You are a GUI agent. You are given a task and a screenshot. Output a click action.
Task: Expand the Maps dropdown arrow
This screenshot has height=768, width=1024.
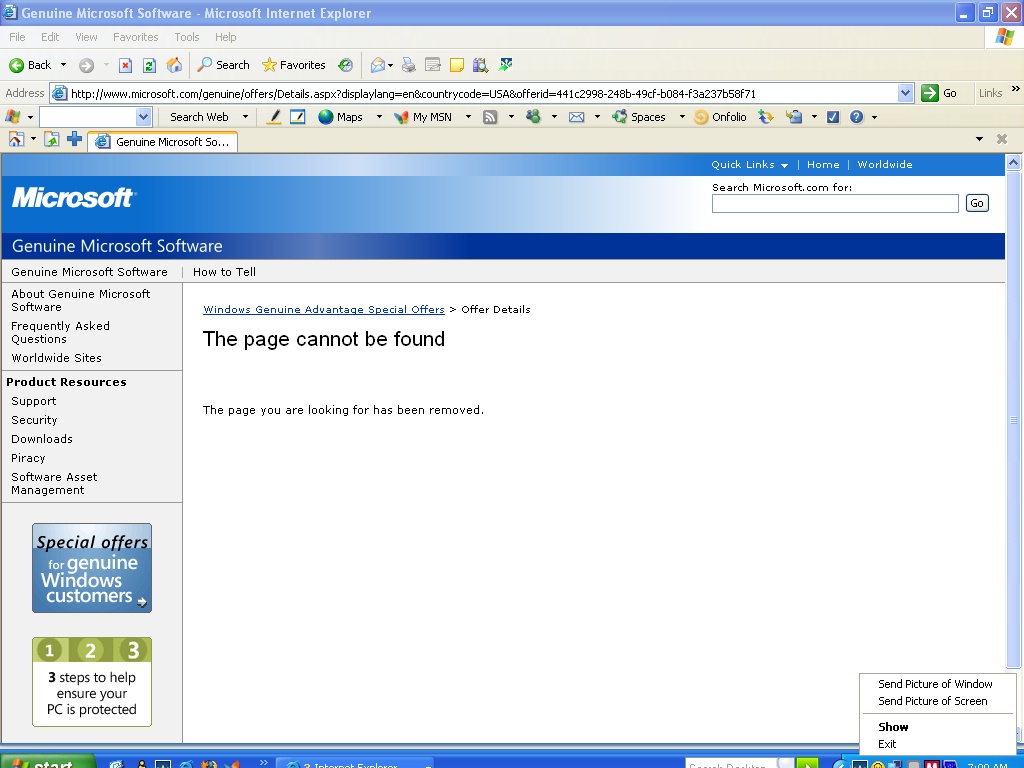pos(379,117)
